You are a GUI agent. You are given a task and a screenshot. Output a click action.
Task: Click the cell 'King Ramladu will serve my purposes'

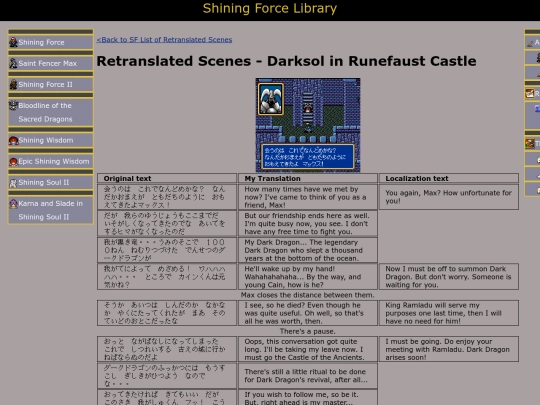pos(449,313)
